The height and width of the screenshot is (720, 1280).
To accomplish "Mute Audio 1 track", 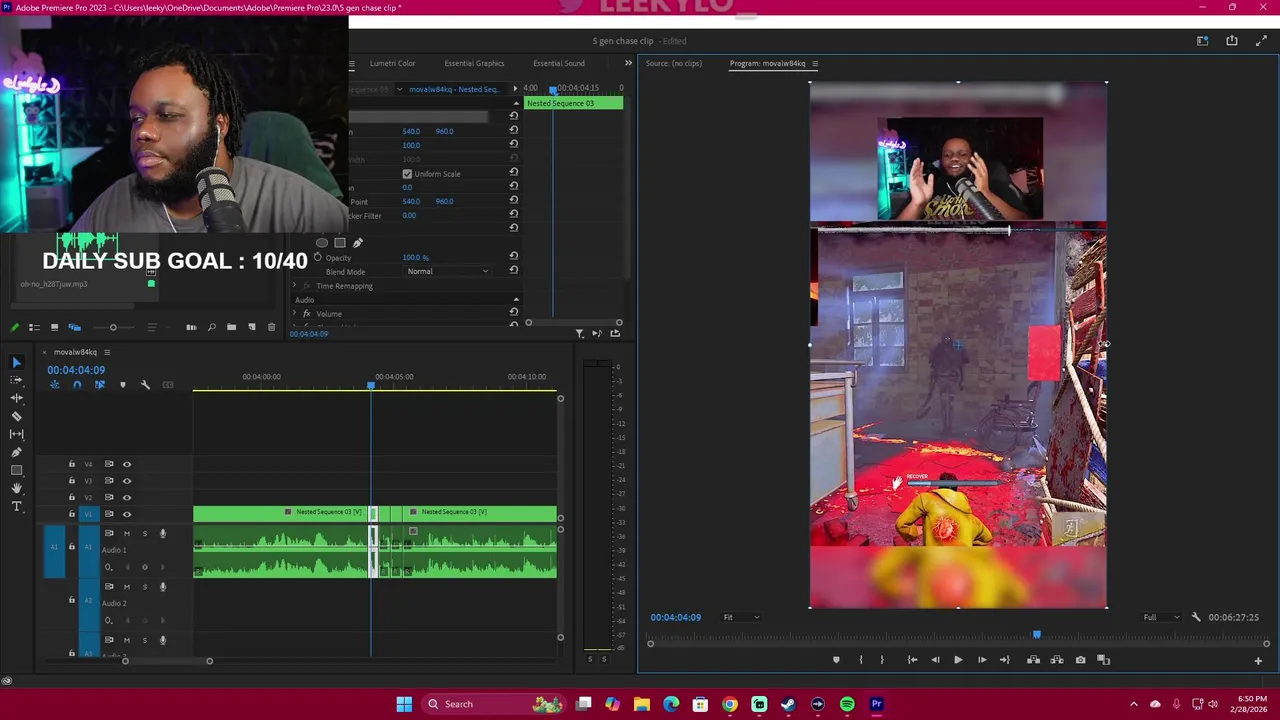I will pyautogui.click(x=126, y=534).
